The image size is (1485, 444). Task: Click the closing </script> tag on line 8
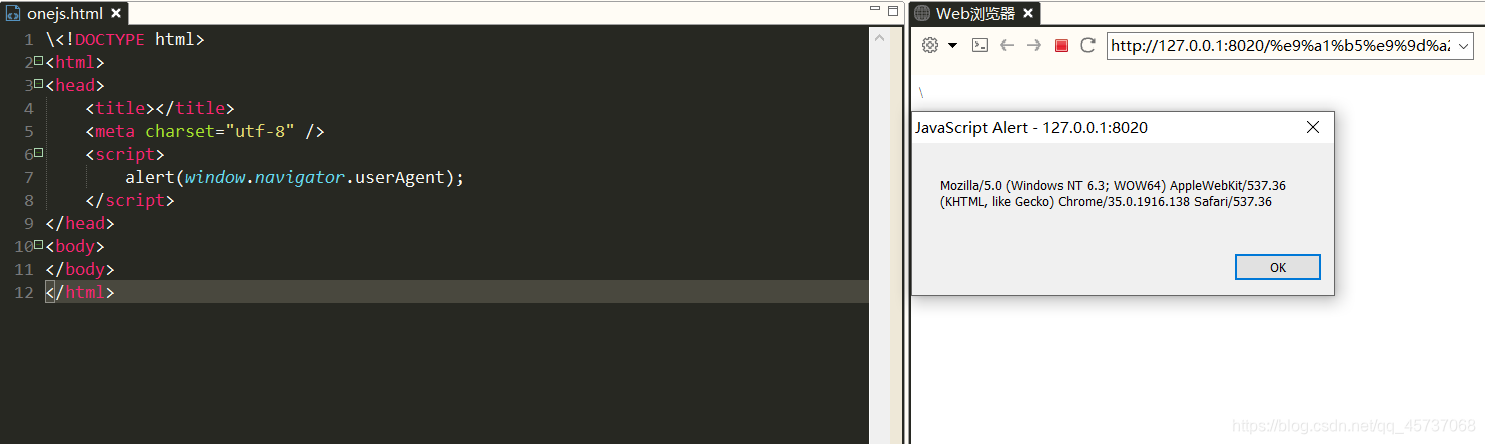click(x=130, y=200)
